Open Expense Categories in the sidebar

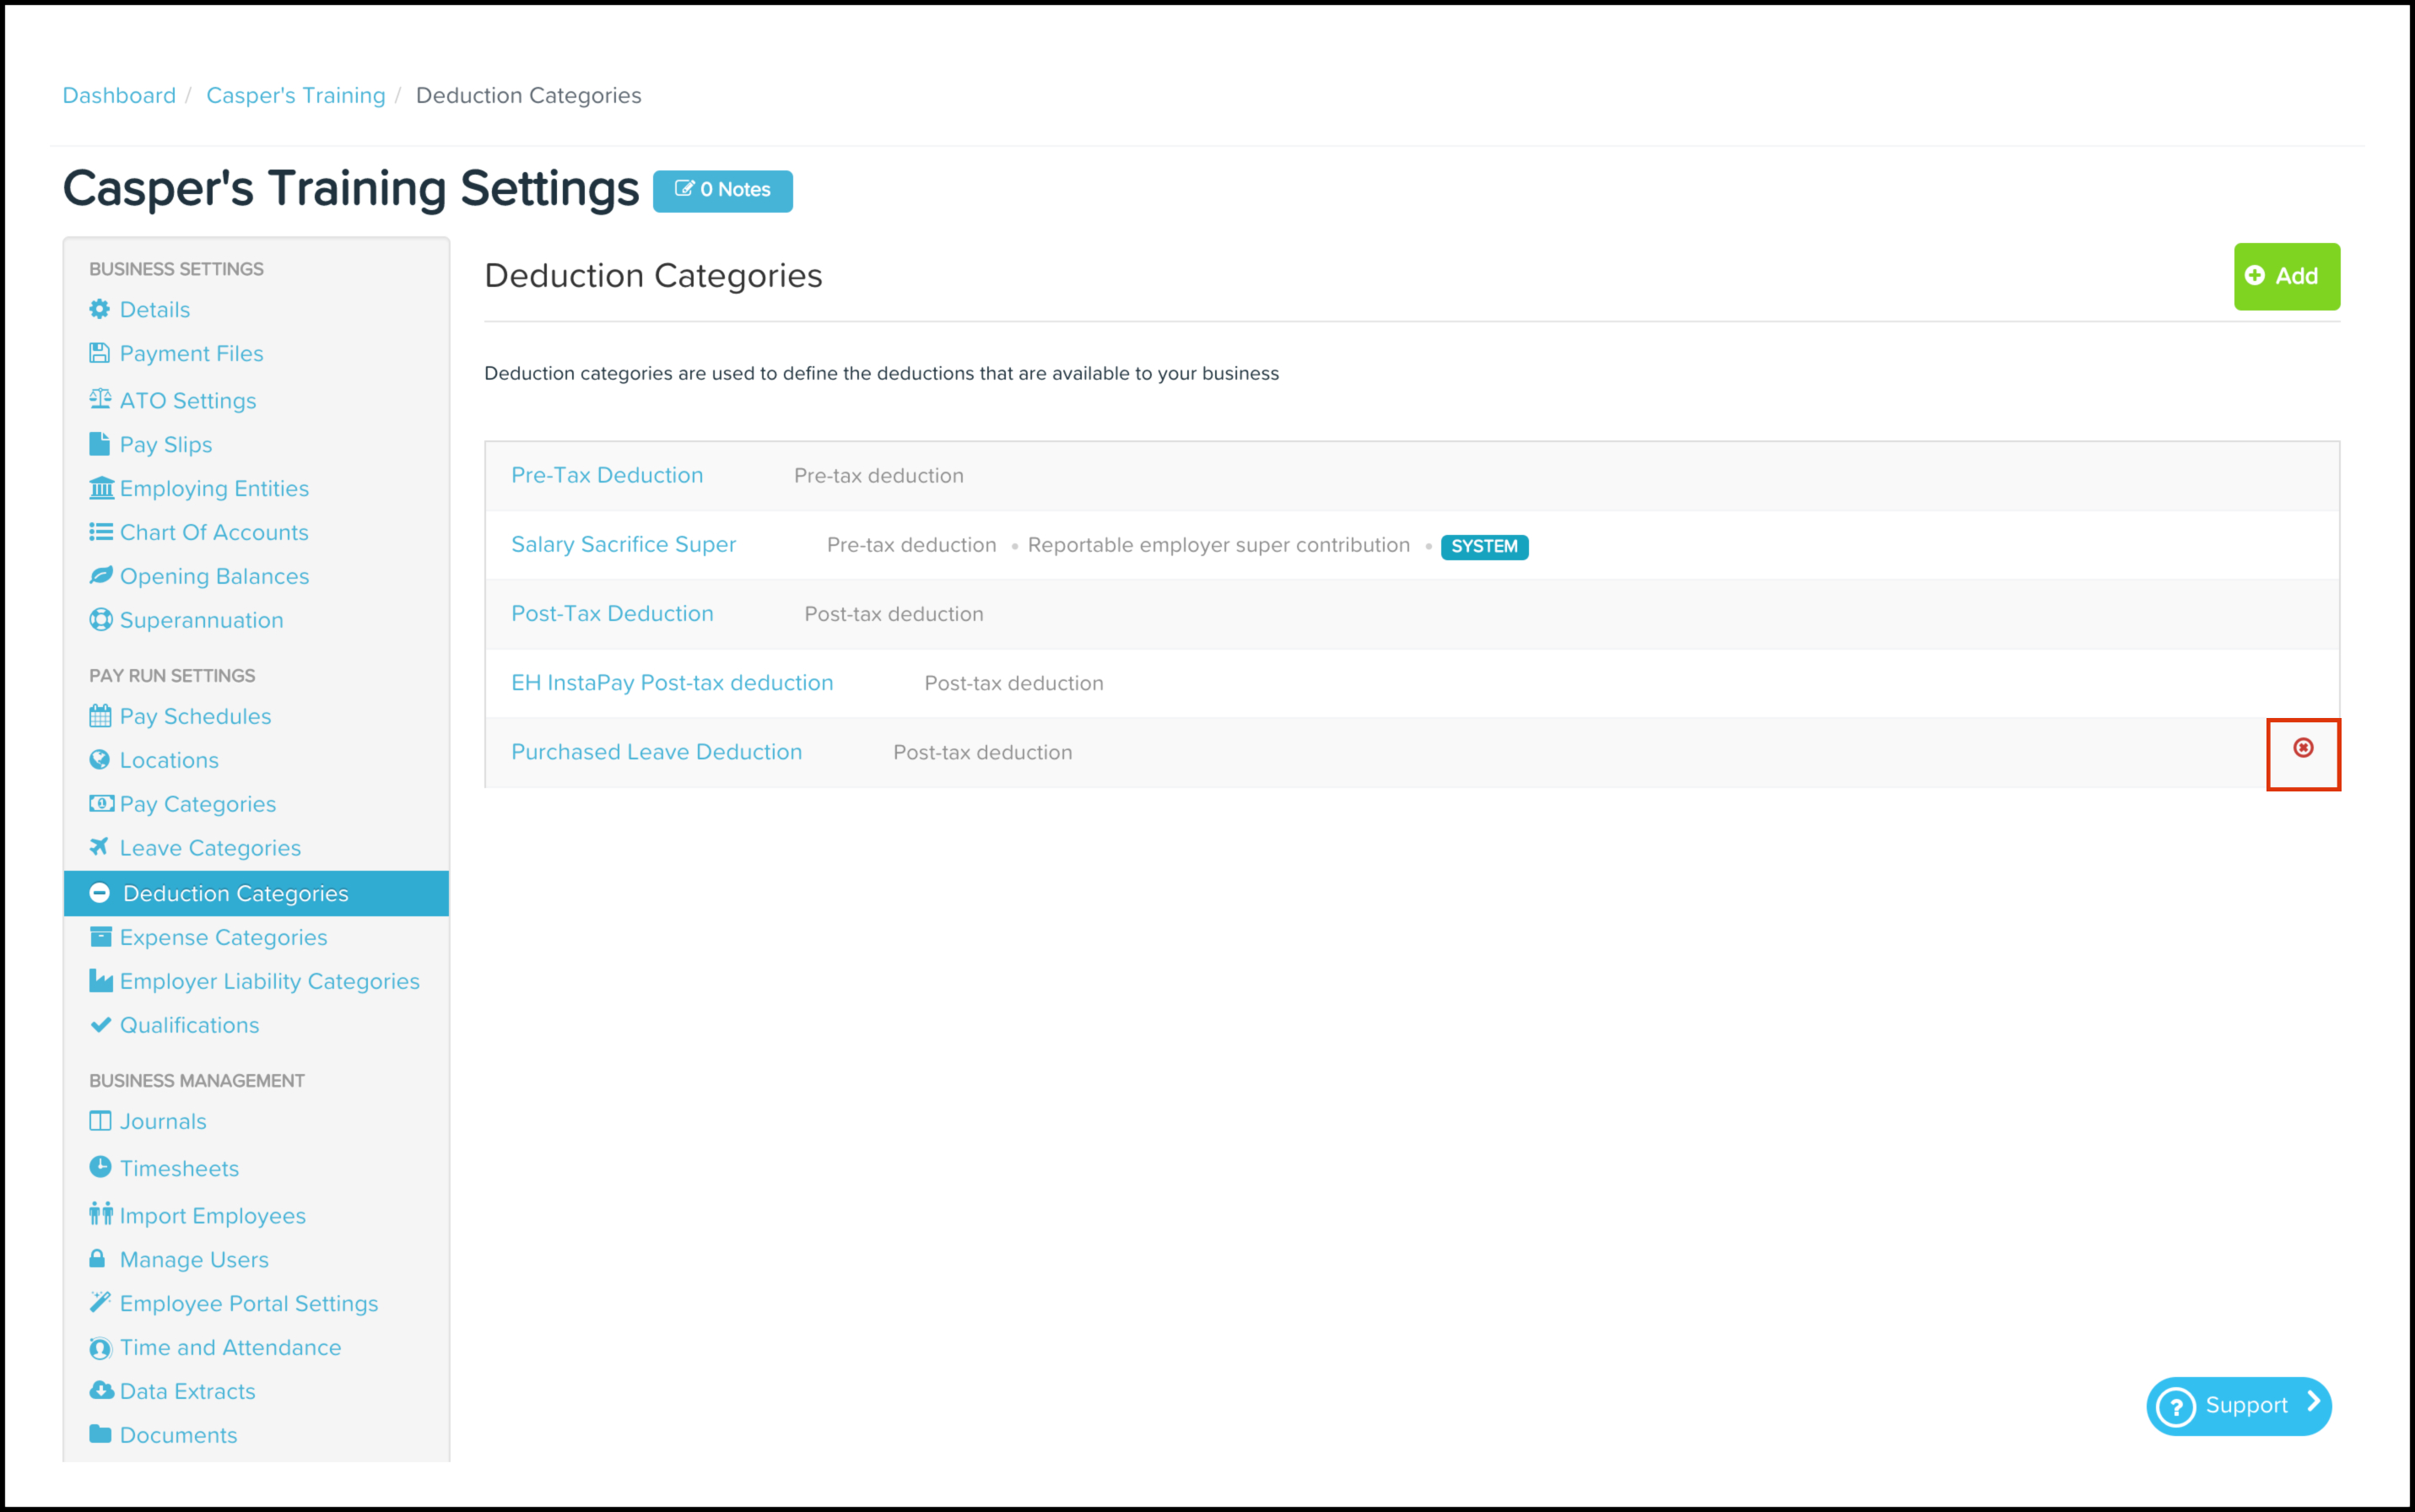point(223,937)
